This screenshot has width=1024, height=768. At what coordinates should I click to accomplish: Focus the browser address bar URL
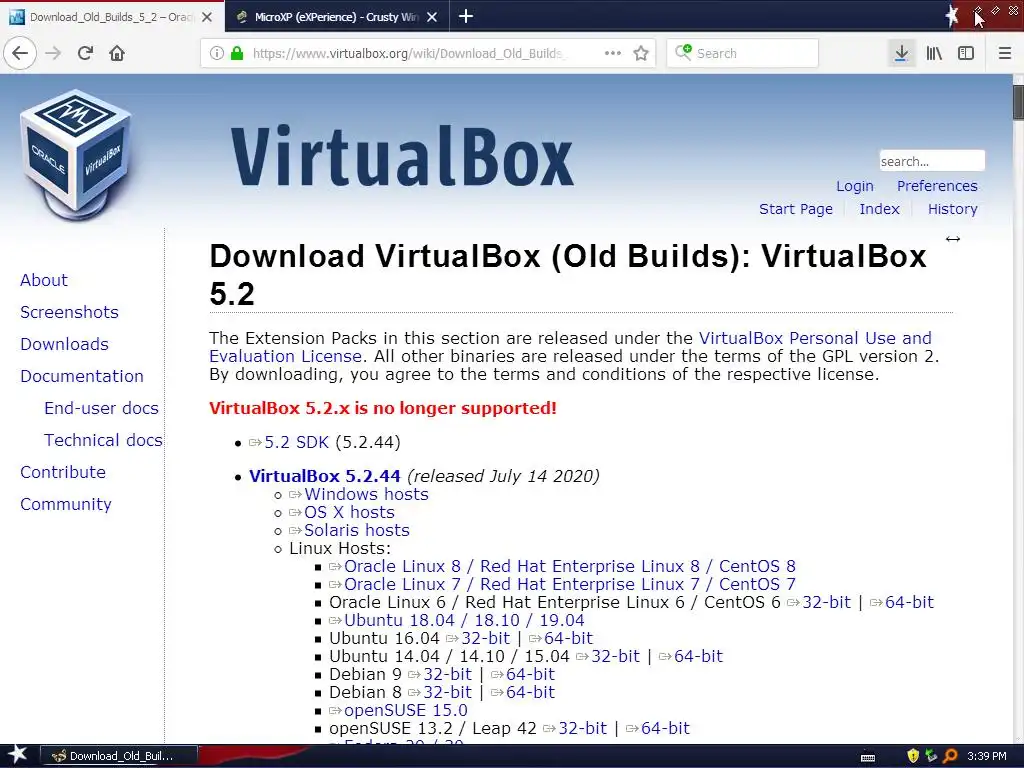coord(408,53)
